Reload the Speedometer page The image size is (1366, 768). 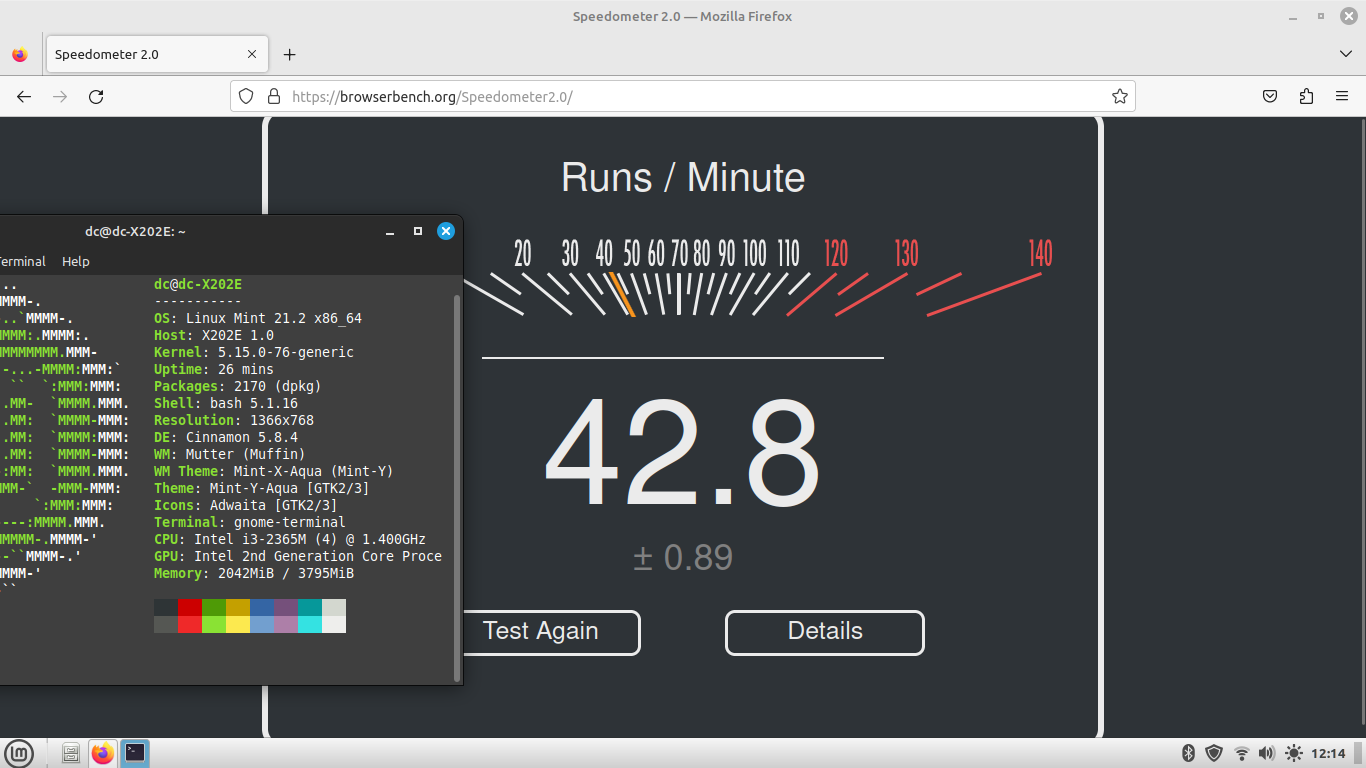tap(96, 97)
